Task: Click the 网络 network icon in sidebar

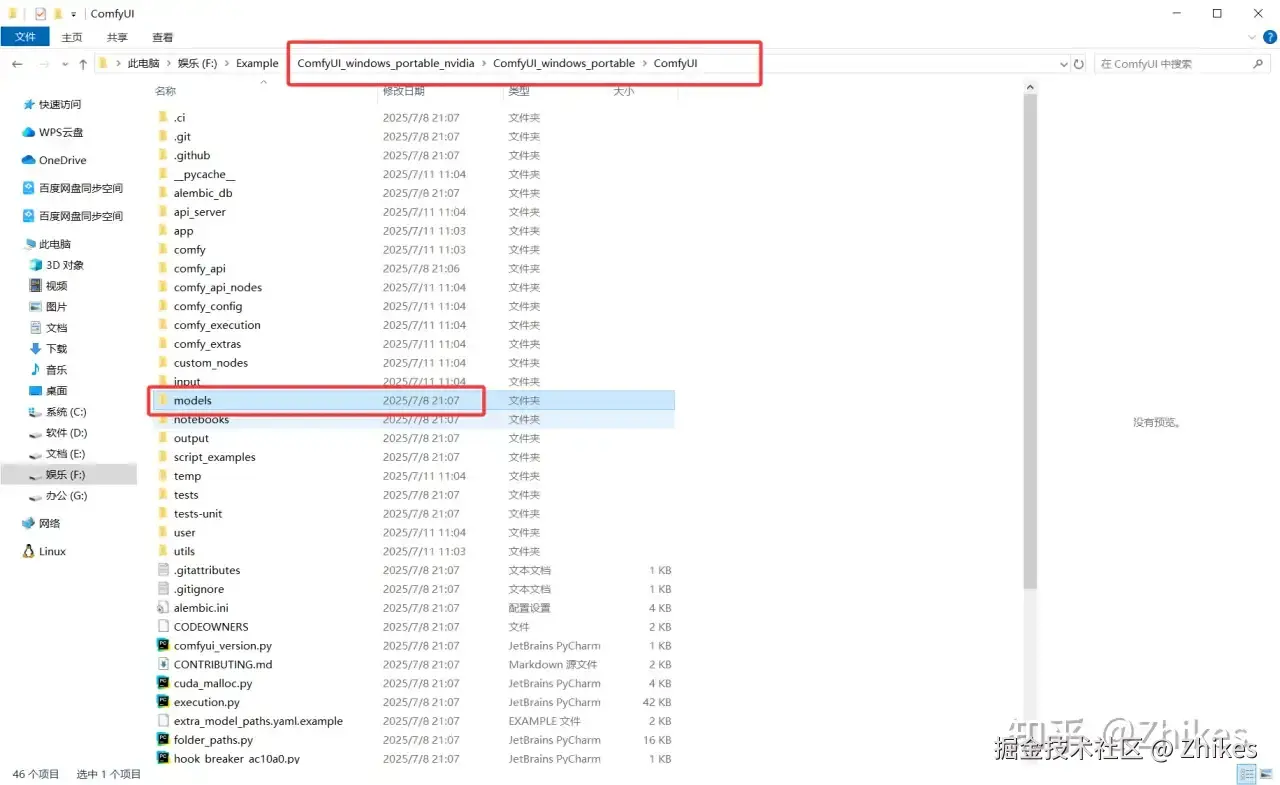Action: point(28,523)
